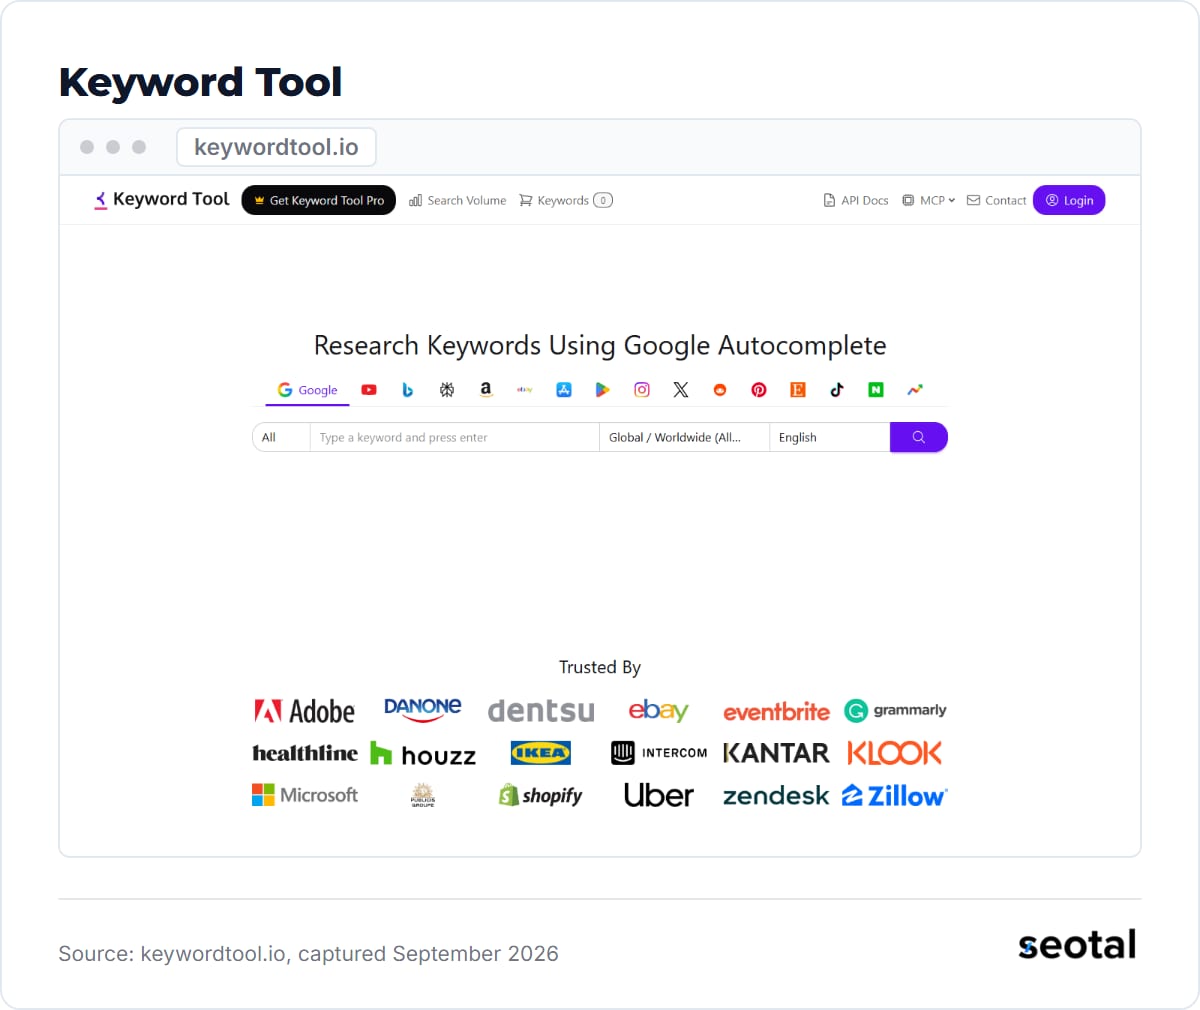Expand the MCP dropdown menu
The image size is (1200, 1010).
click(x=929, y=200)
